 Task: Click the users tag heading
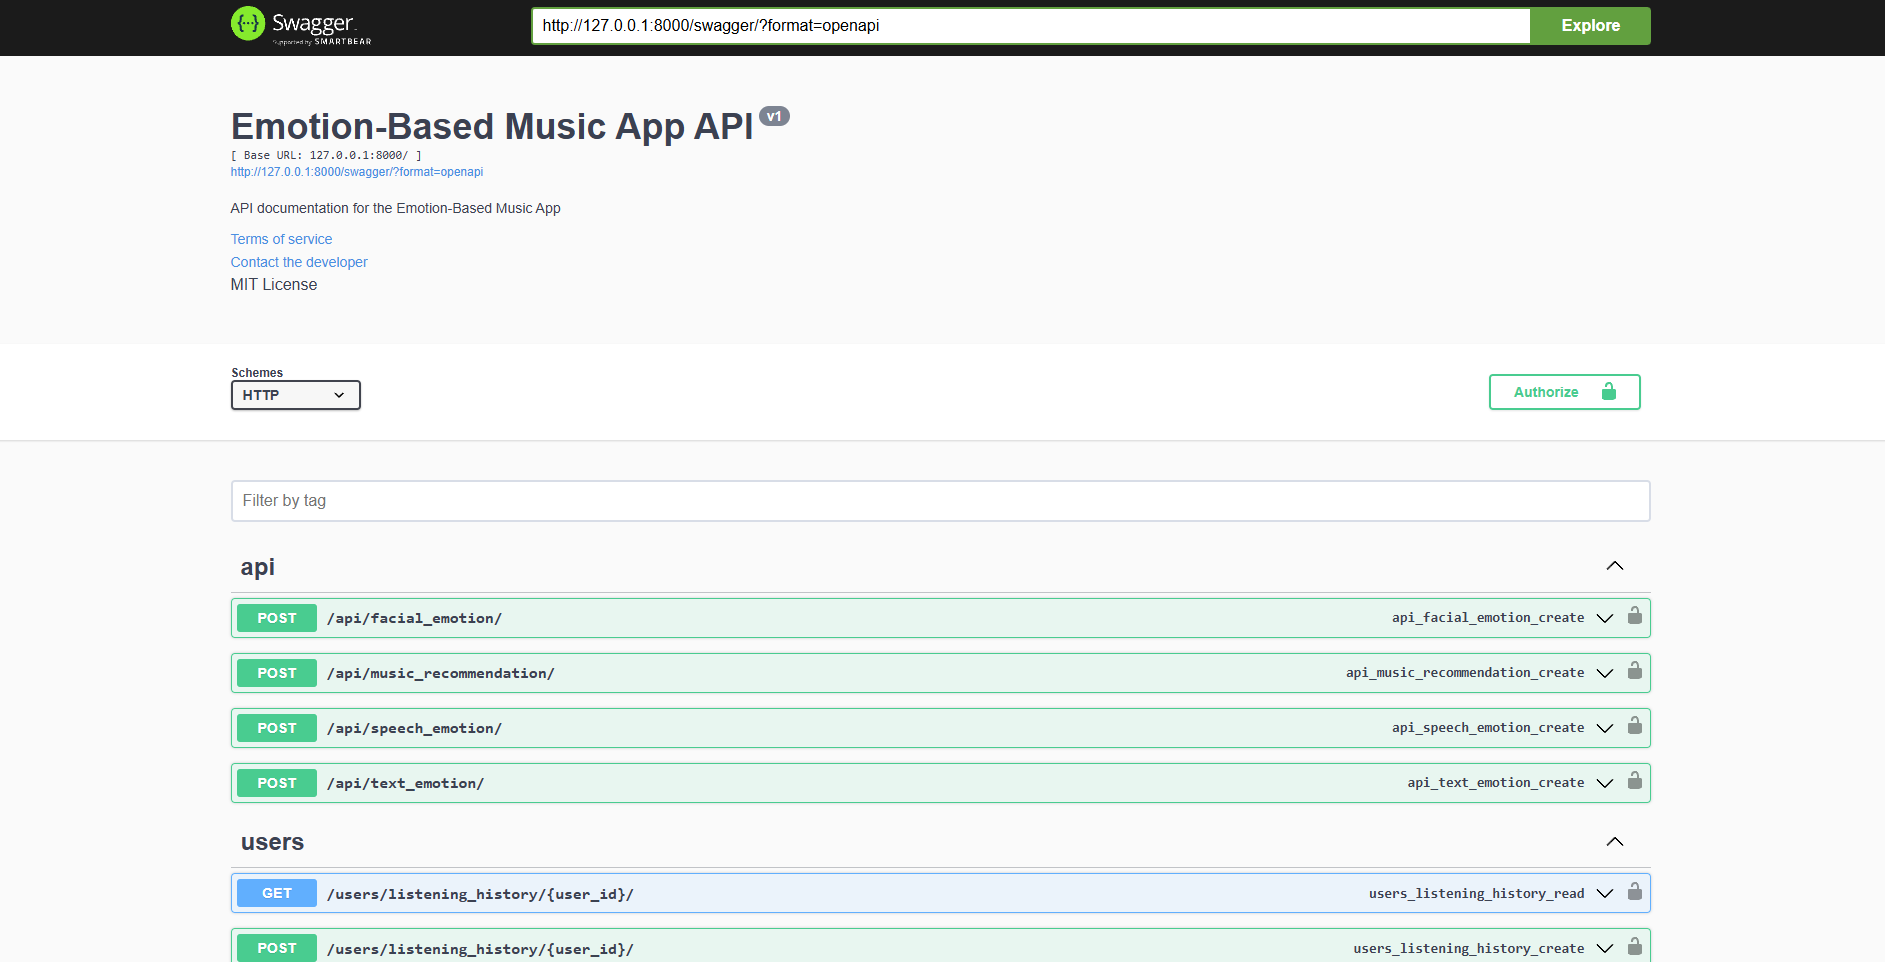coord(272,842)
